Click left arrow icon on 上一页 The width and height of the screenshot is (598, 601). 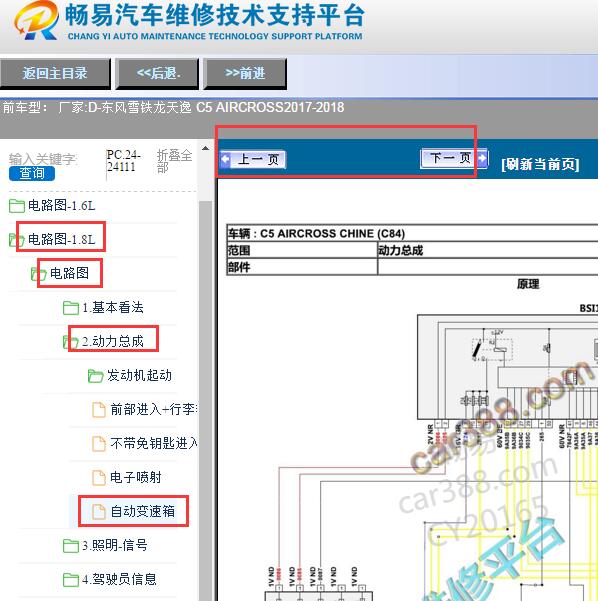225,159
